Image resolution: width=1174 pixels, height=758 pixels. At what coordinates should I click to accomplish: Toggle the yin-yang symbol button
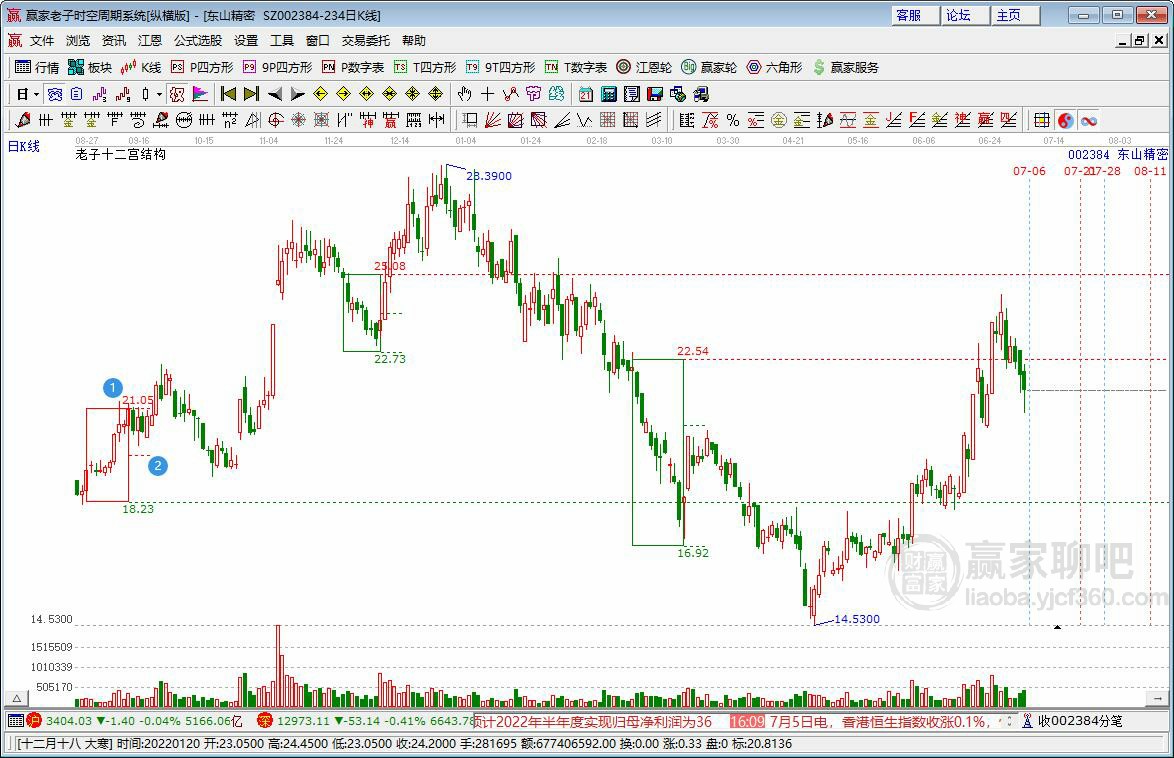coord(1065,120)
